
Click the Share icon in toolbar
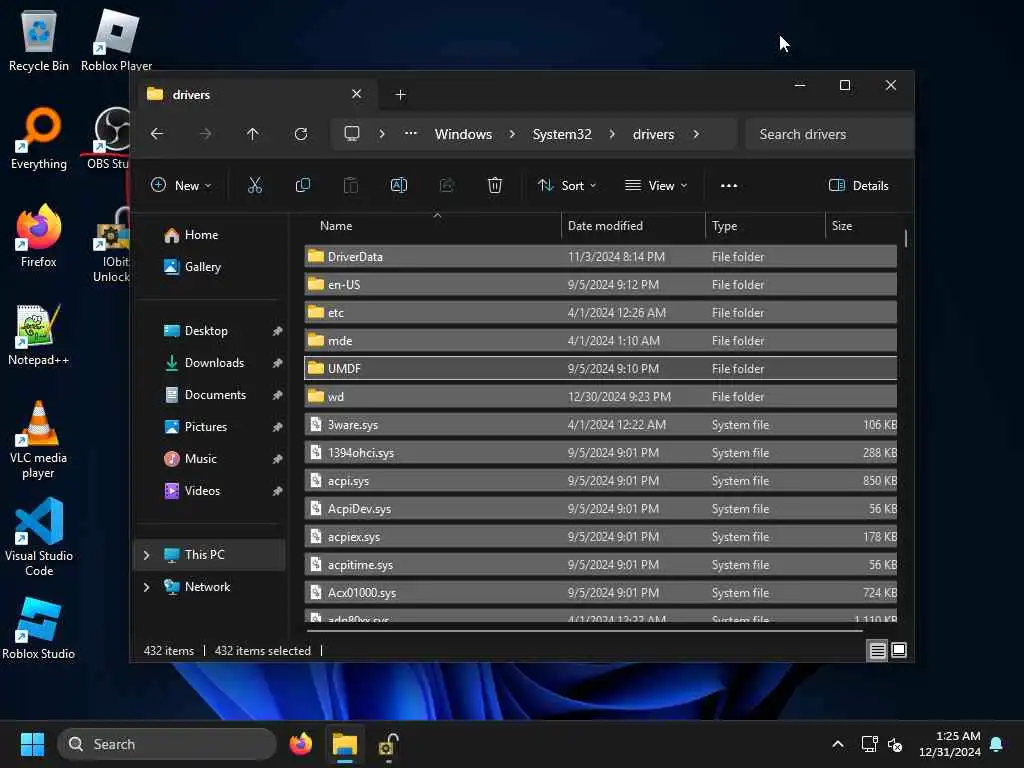(447, 185)
